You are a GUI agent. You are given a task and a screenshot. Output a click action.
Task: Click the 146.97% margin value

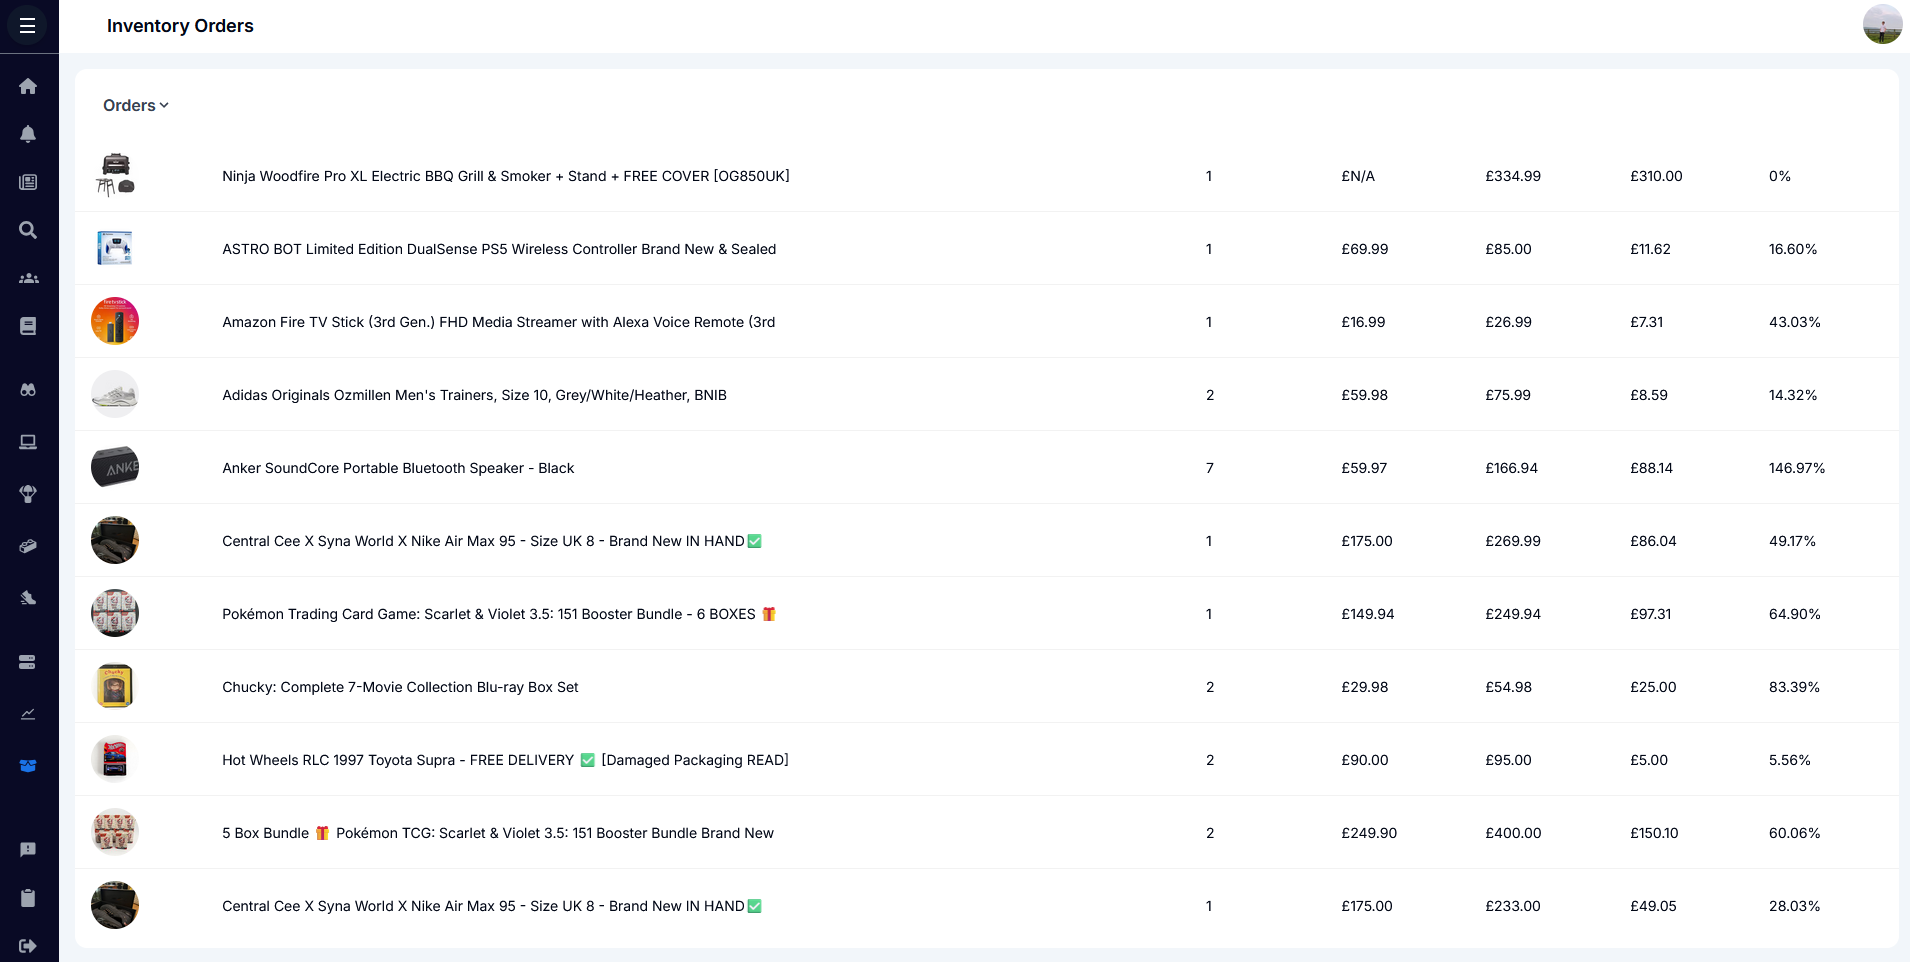pos(1797,468)
